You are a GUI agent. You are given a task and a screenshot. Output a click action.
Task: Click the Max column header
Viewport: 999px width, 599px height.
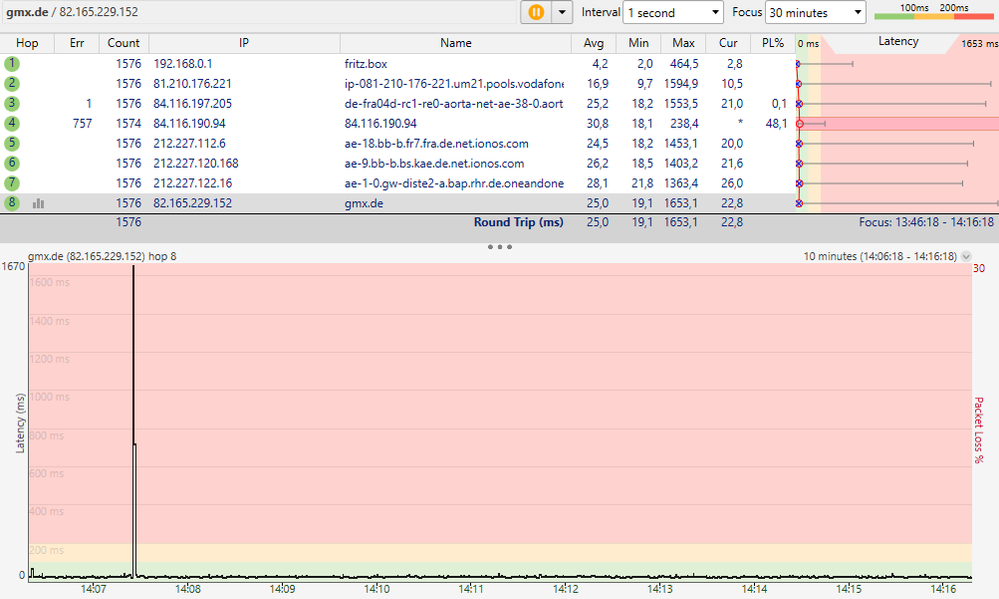pos(683,43)
